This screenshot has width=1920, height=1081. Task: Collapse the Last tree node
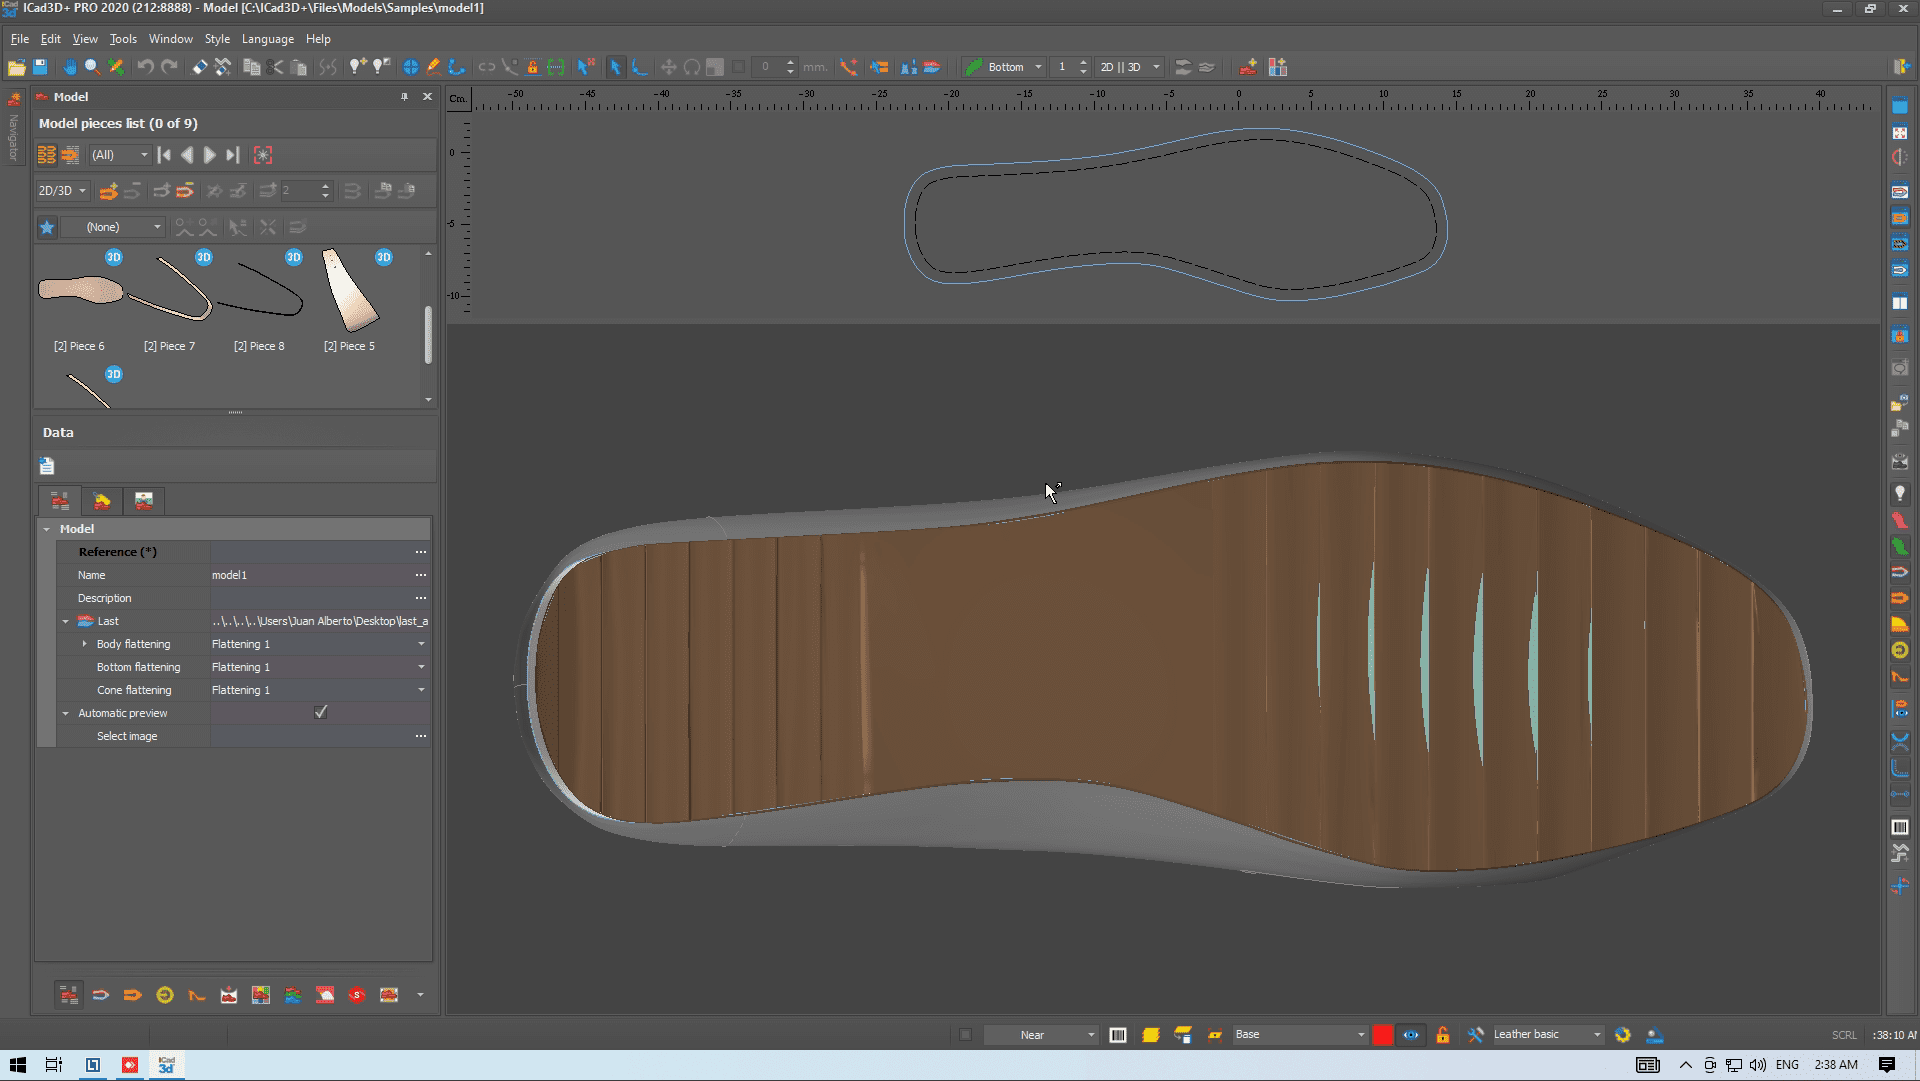point(66,621)
